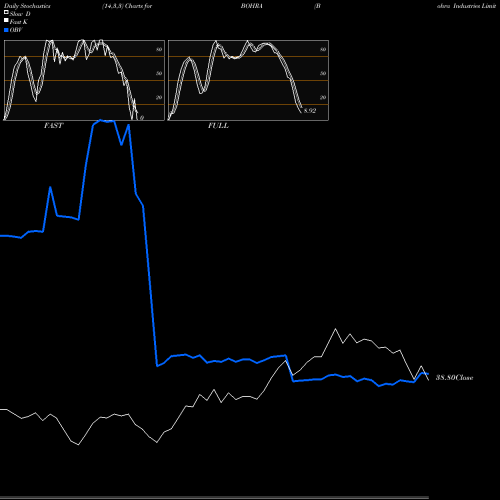Click the blue OBV legend swatch
Image resolution: width=500 pixels, height=500 pixels.
6,30
